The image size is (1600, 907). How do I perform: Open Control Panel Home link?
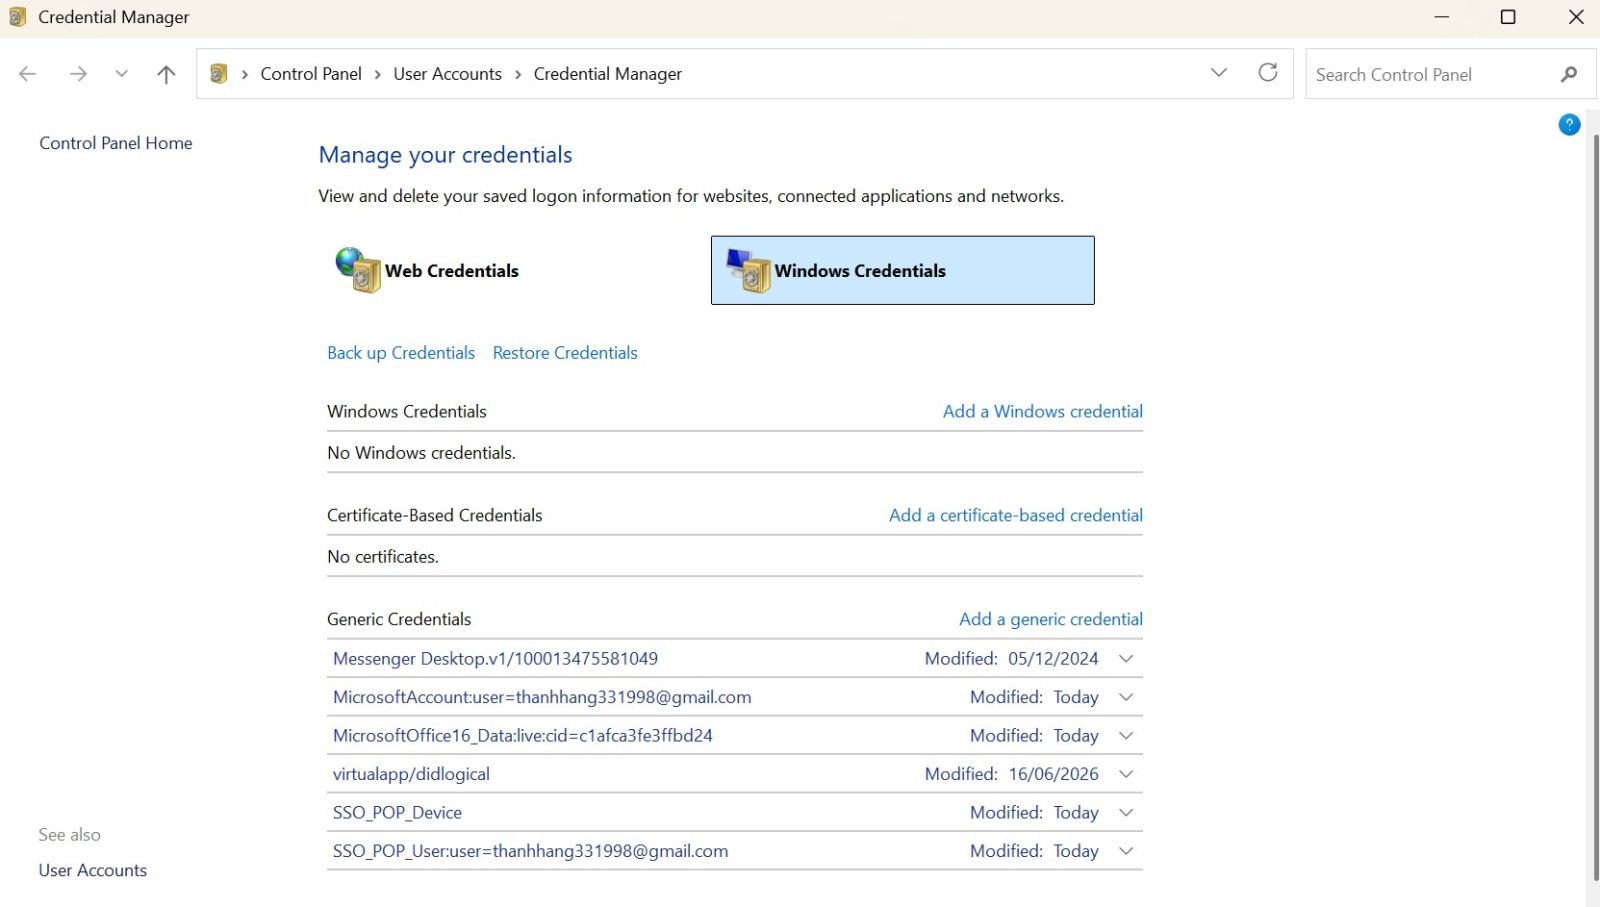(116, 143)
